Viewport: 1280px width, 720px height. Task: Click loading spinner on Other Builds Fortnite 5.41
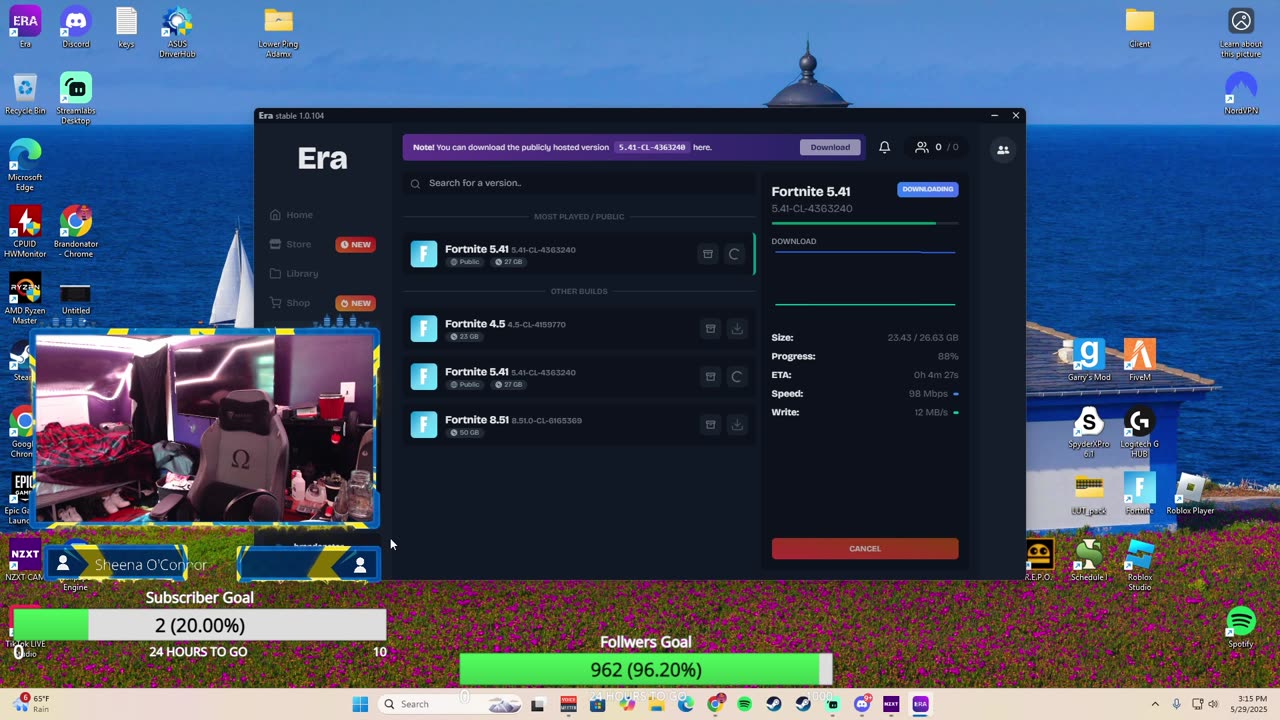click(737, 377)
